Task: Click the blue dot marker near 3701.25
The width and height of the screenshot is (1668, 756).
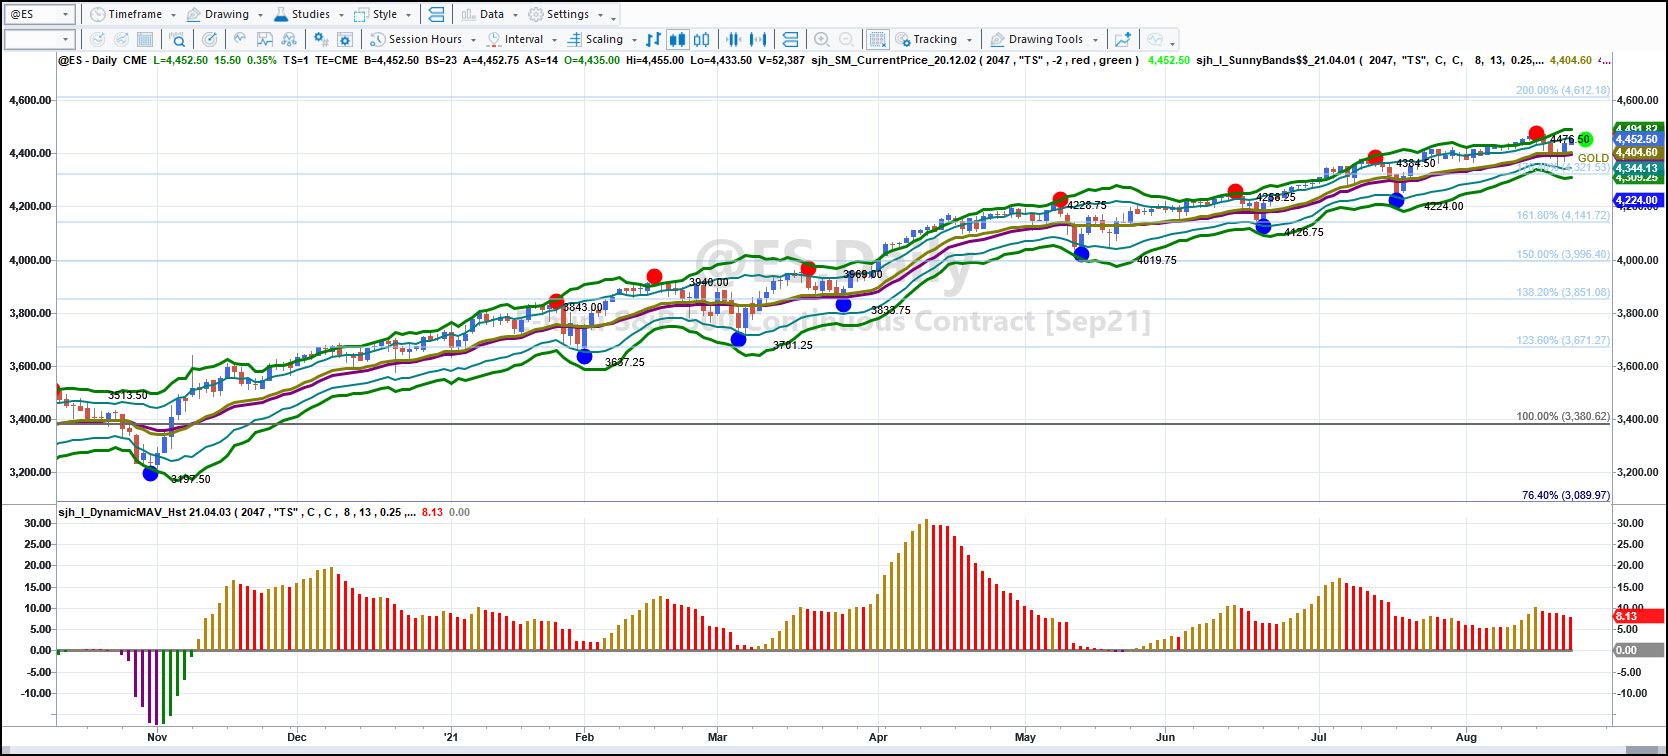Action: (738, 339)
